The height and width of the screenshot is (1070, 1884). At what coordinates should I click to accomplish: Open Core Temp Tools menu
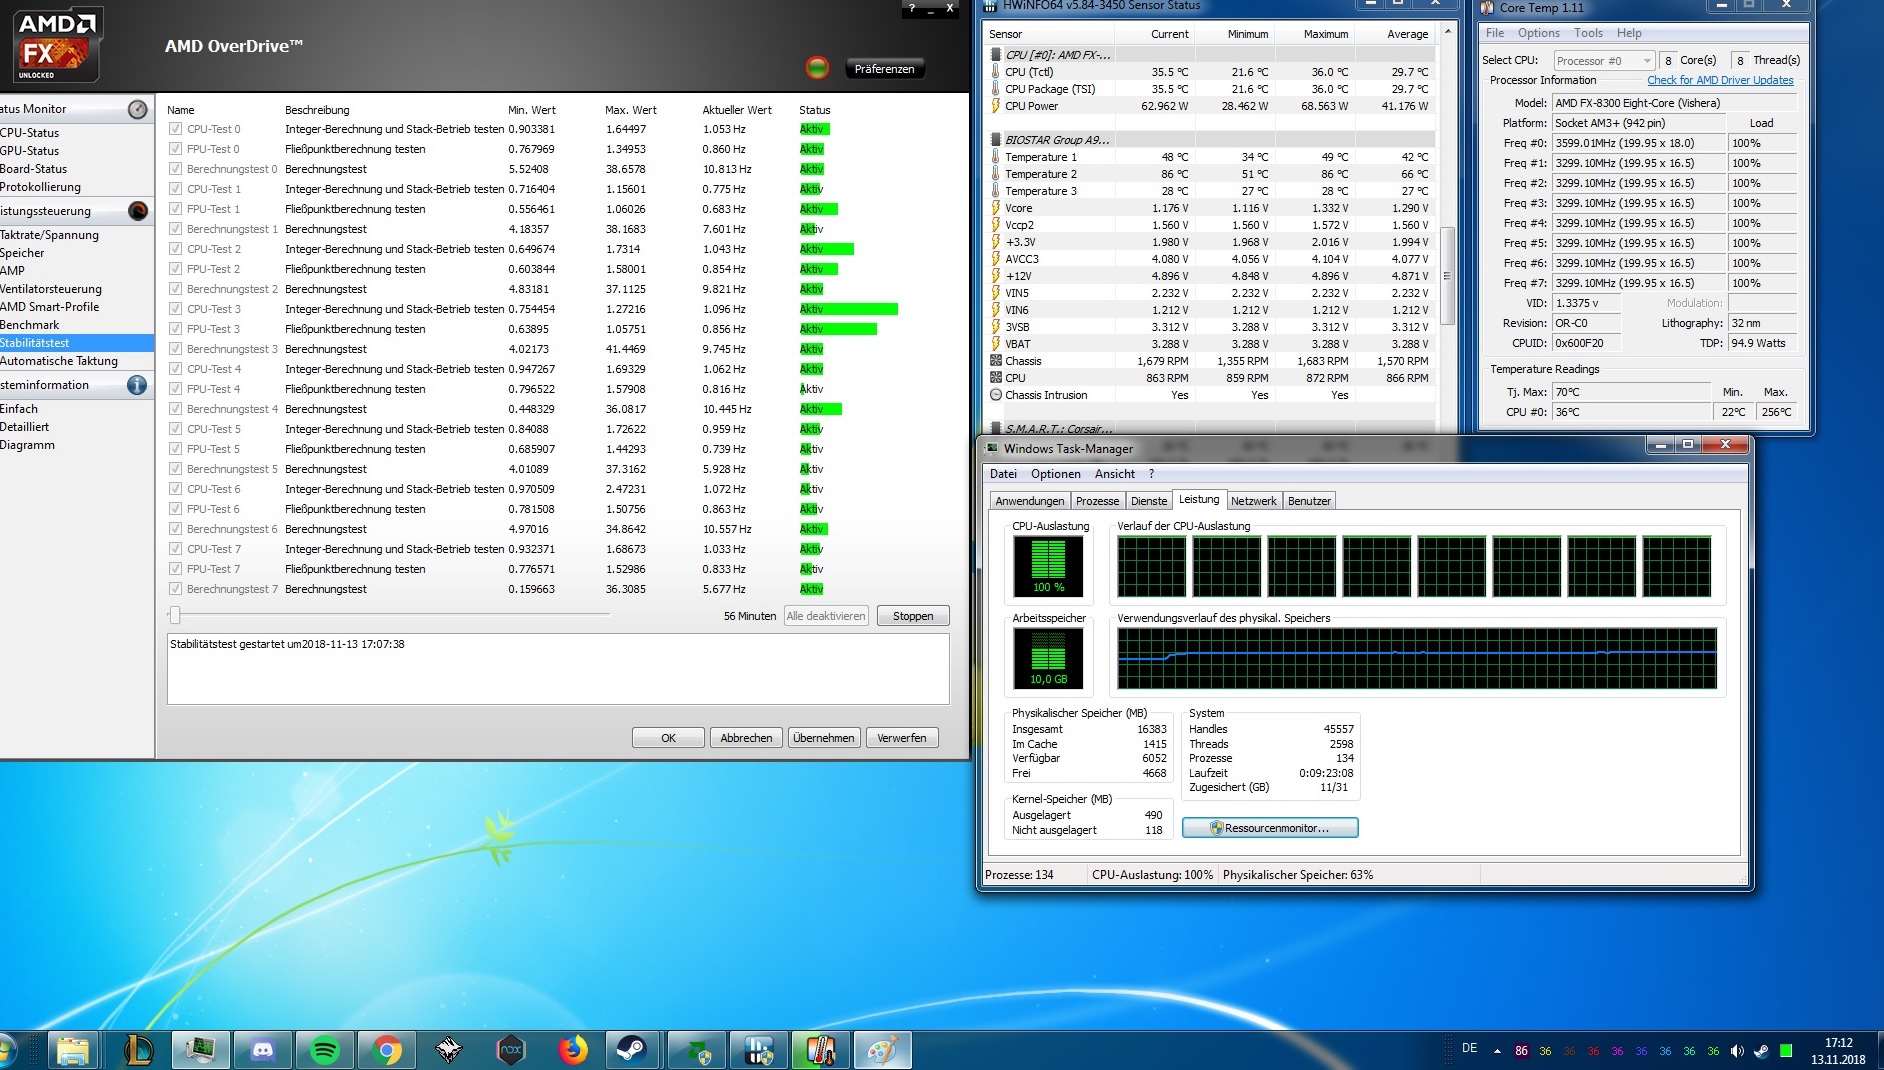[1588, 33]
